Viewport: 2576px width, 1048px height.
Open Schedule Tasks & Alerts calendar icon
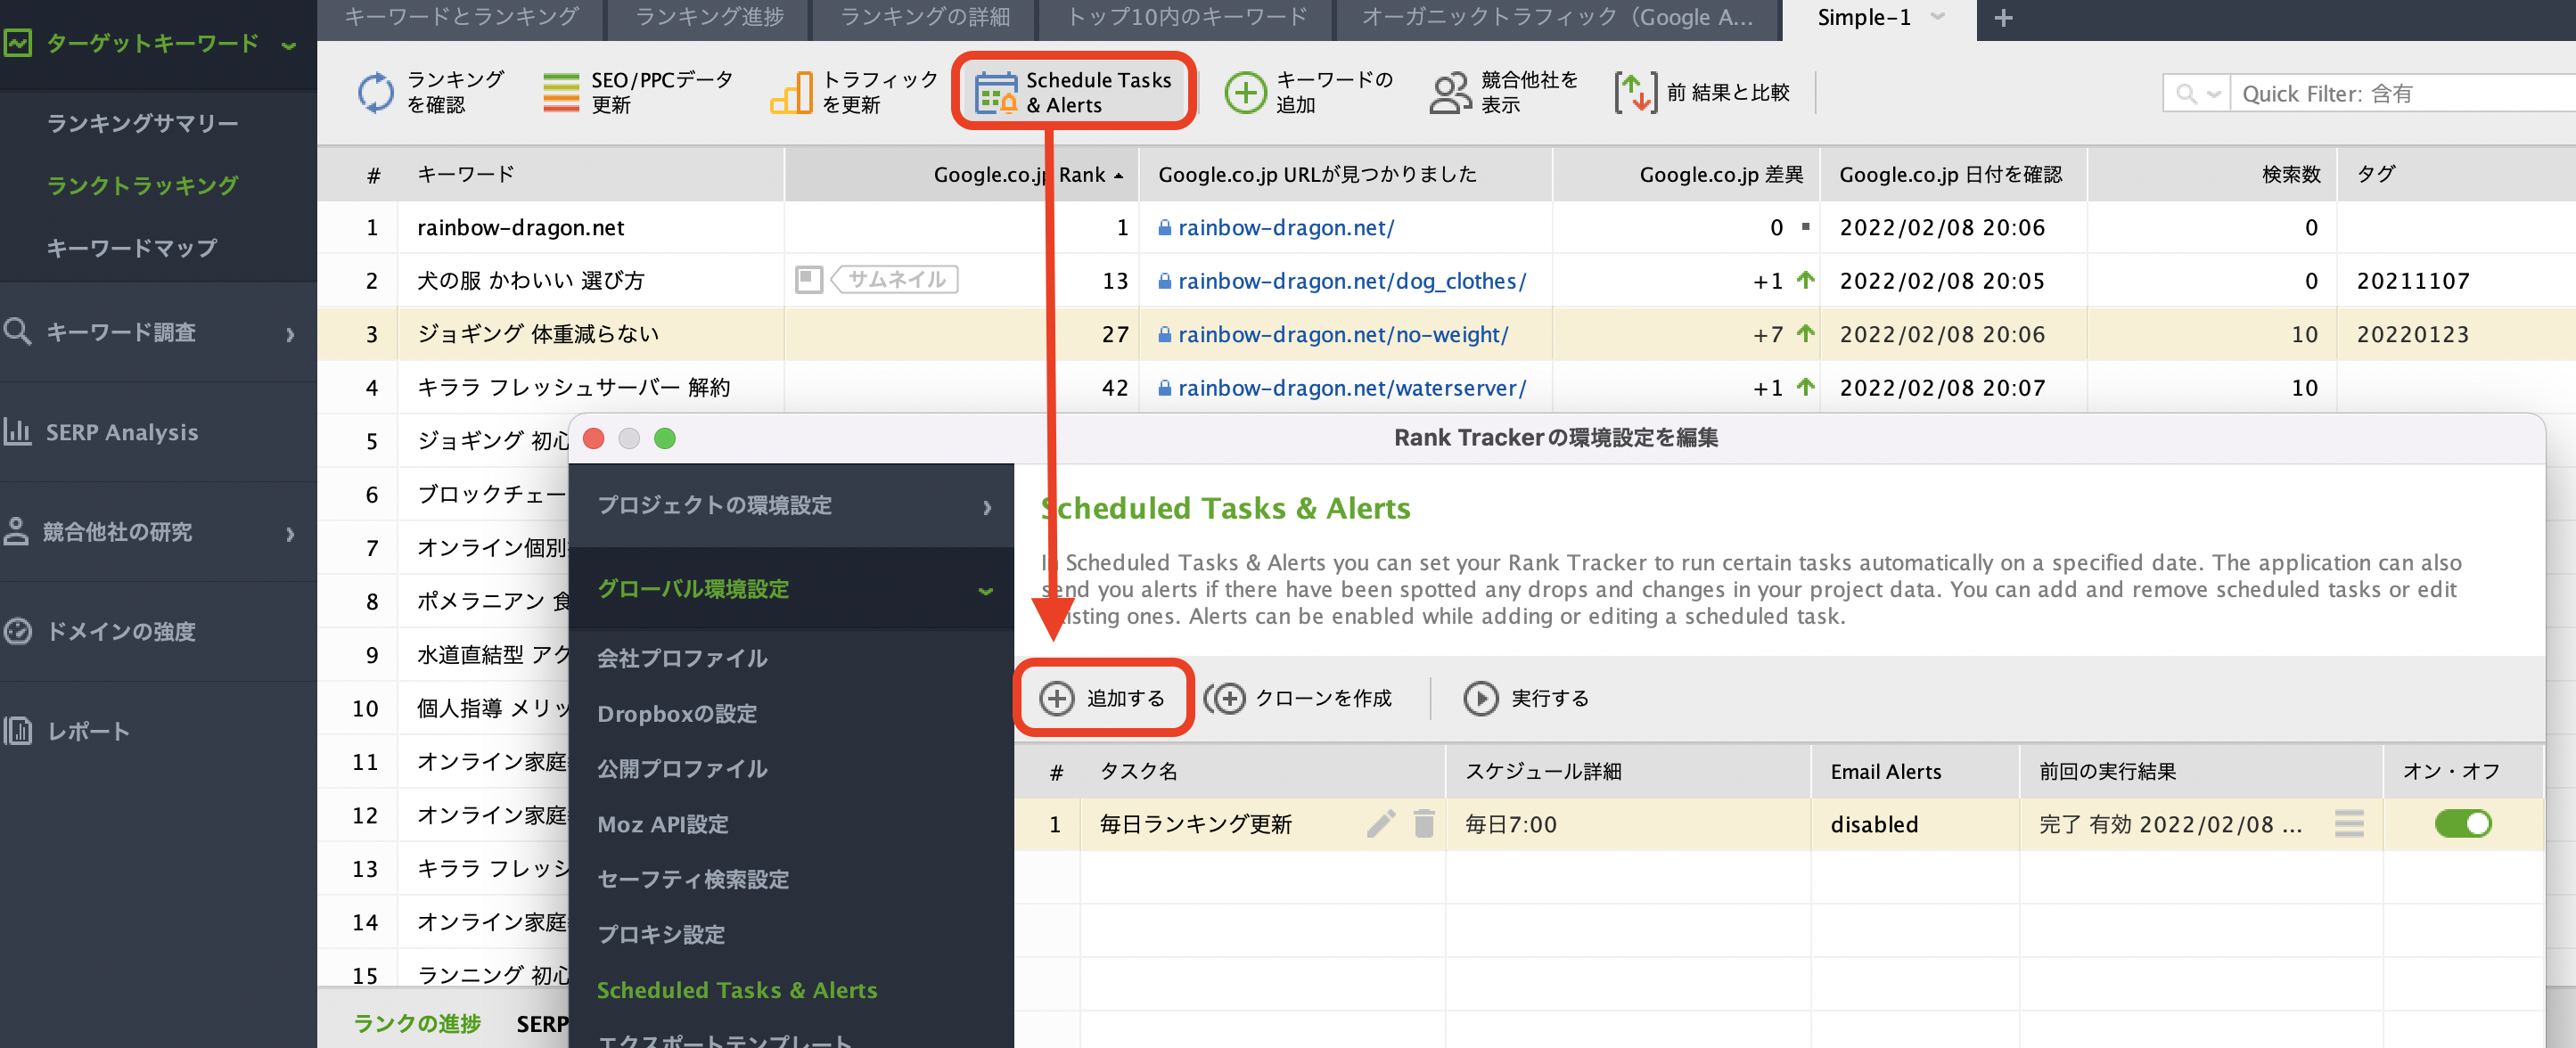tap(996, 92)
